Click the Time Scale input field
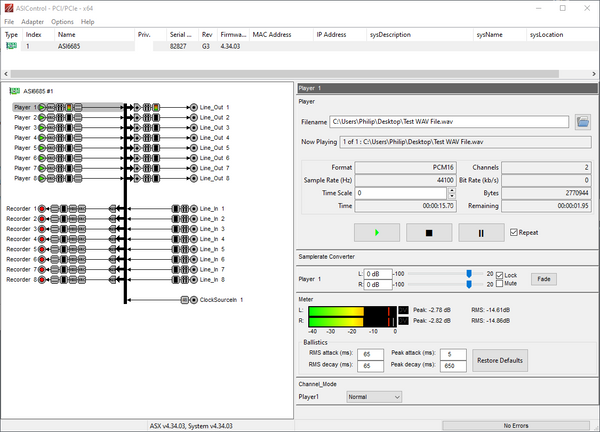The height and width of the screenshot is (432, 600). click(x=401, y=193)
